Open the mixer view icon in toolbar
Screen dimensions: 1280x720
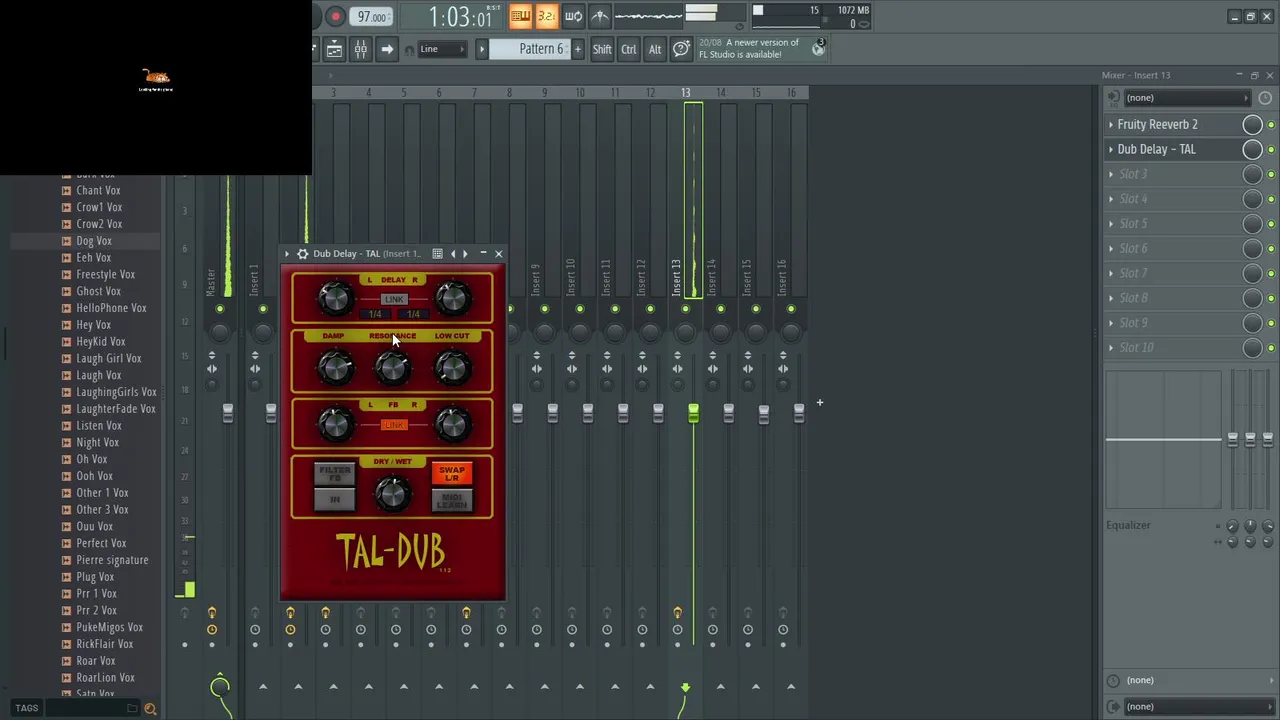[x=361, y=49]
